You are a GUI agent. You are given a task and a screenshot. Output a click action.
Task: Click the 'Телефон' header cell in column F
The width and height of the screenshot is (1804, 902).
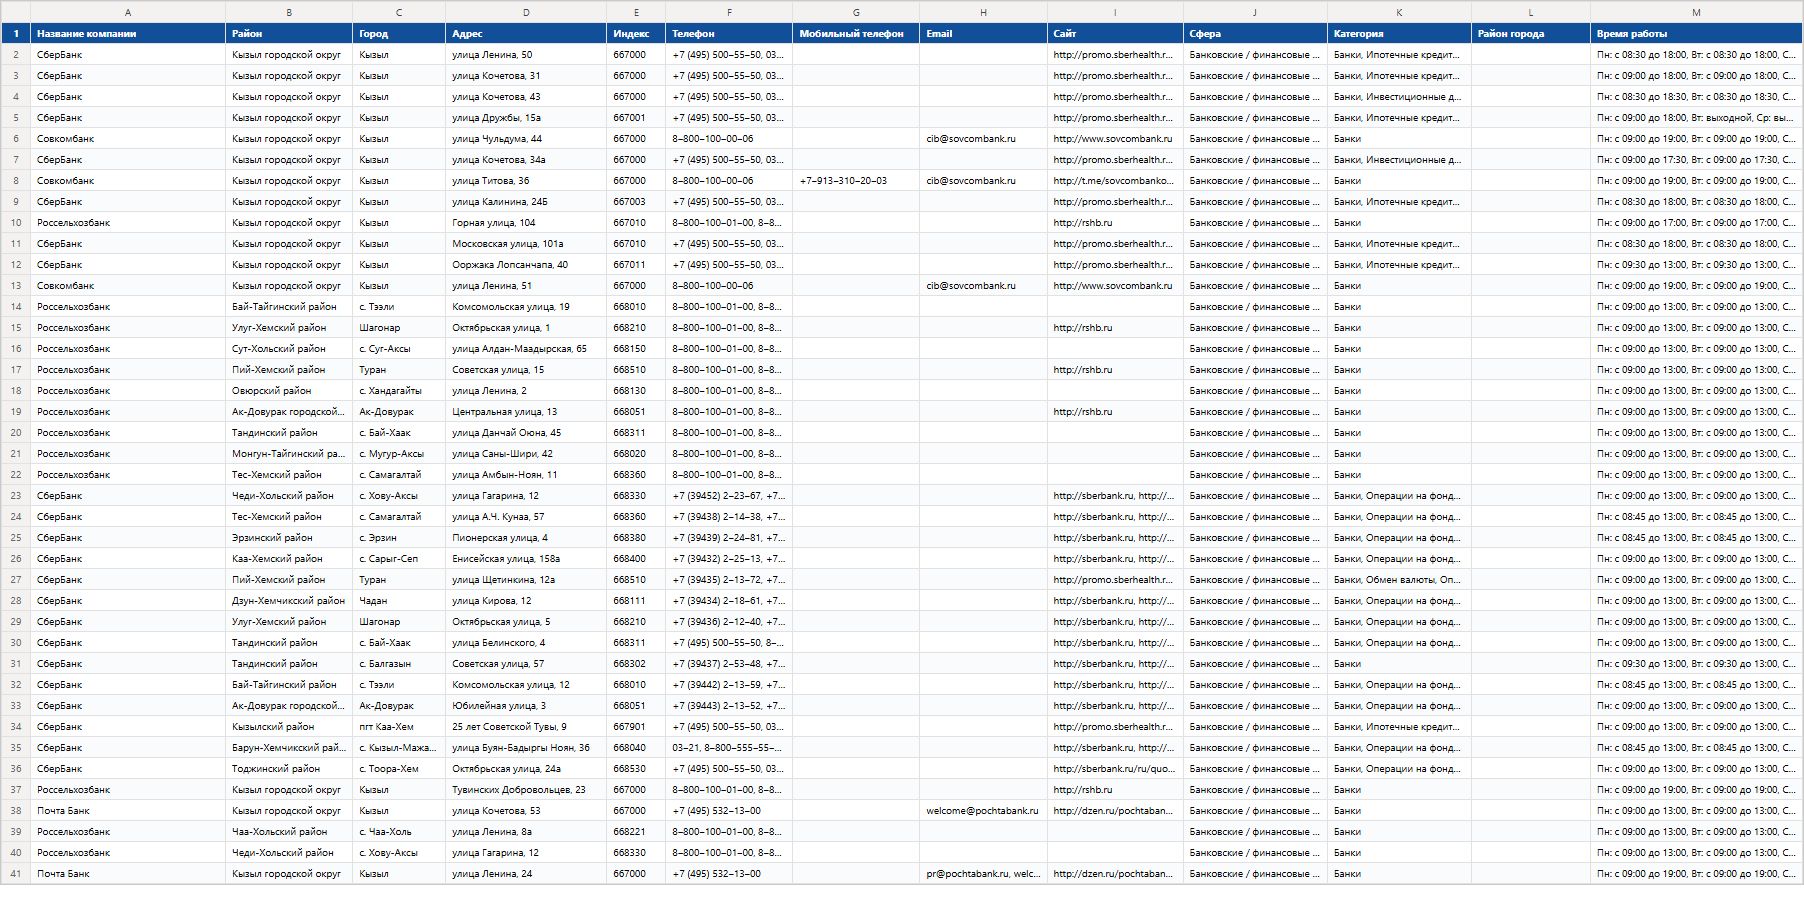pyautogui.click(x=729, y=34)
